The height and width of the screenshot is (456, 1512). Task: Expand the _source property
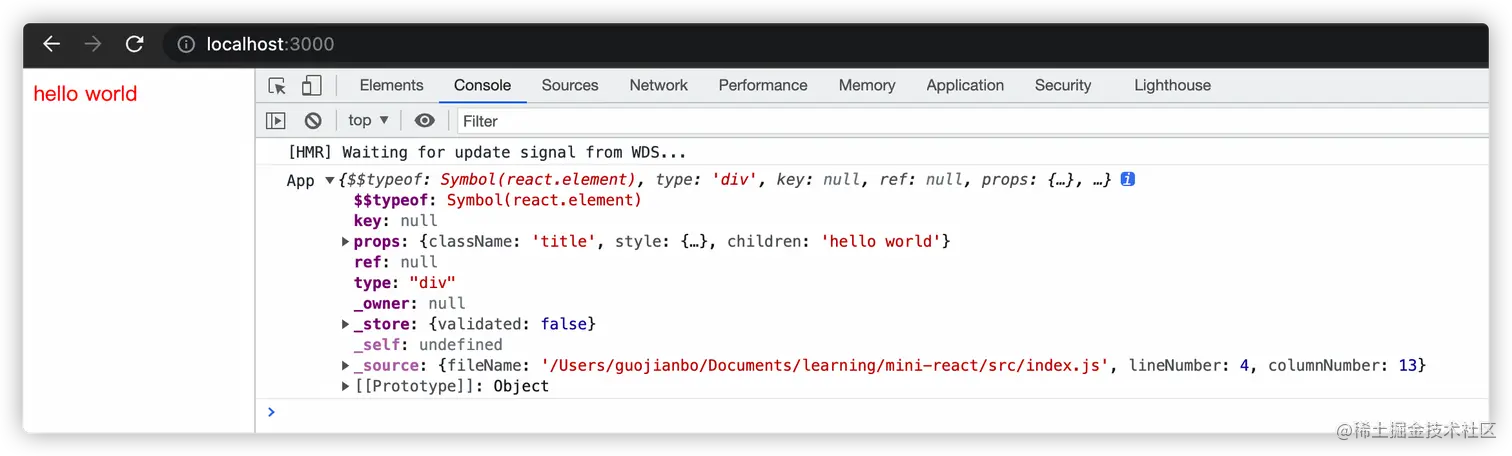tap(346, 365)
